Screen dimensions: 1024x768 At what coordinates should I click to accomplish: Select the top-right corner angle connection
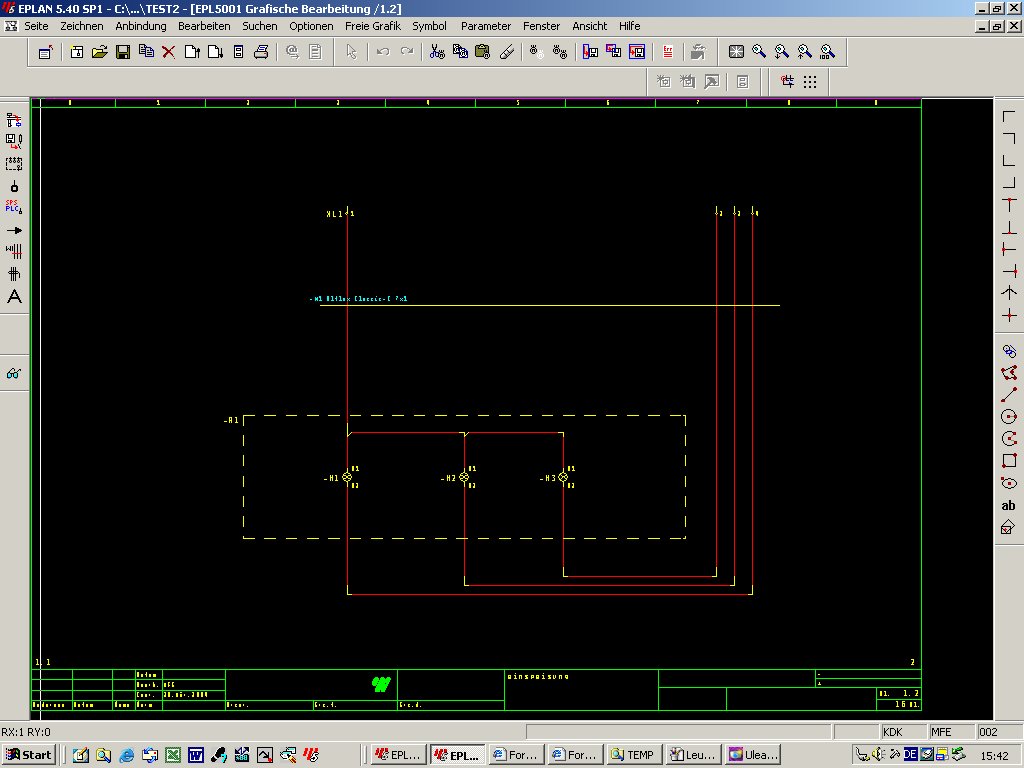[1008, 138]
